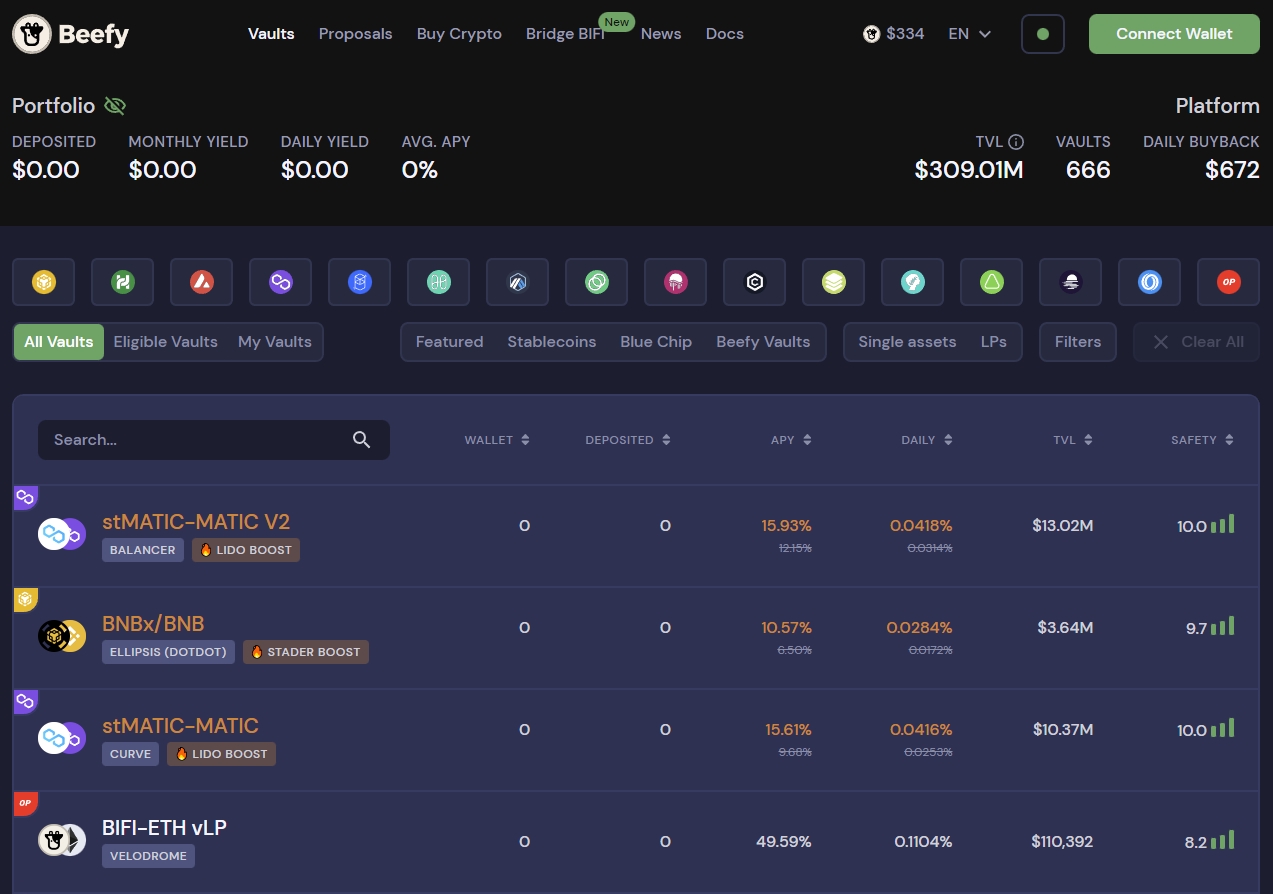Screen dimensions: 1273x894
Task: Click inside the vault search field
Action: tap(190, 440)
